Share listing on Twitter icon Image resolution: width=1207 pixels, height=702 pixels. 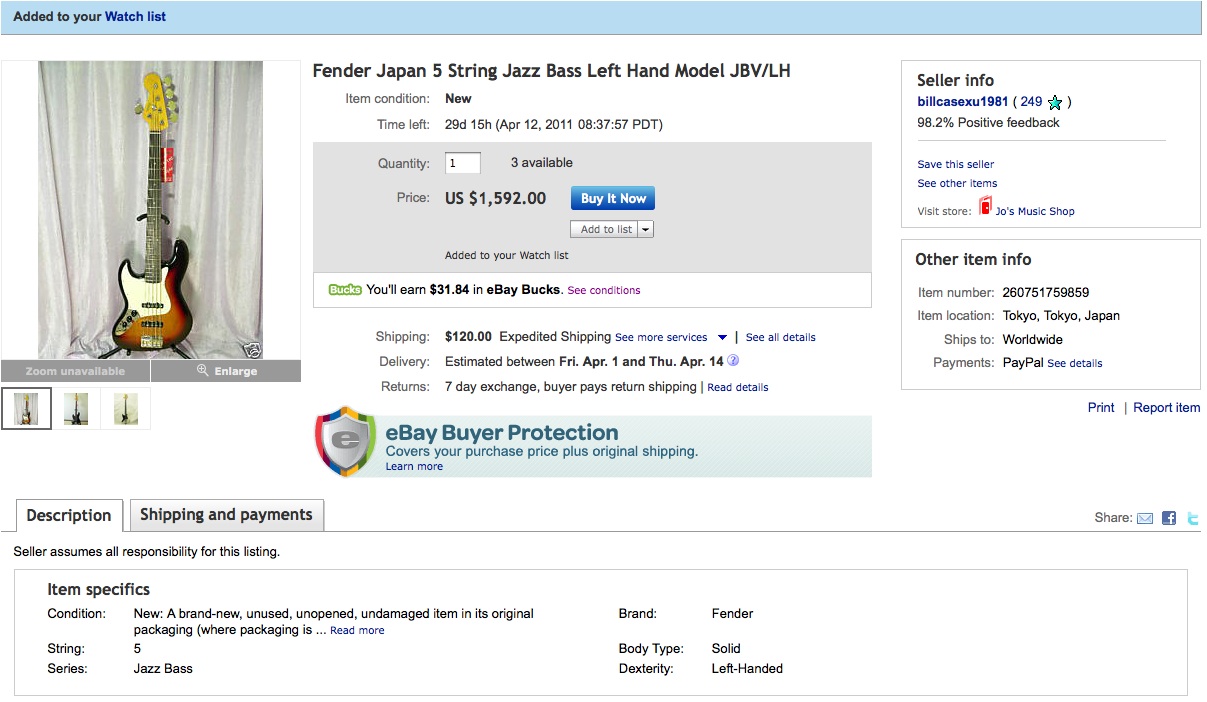(1192, 518)
